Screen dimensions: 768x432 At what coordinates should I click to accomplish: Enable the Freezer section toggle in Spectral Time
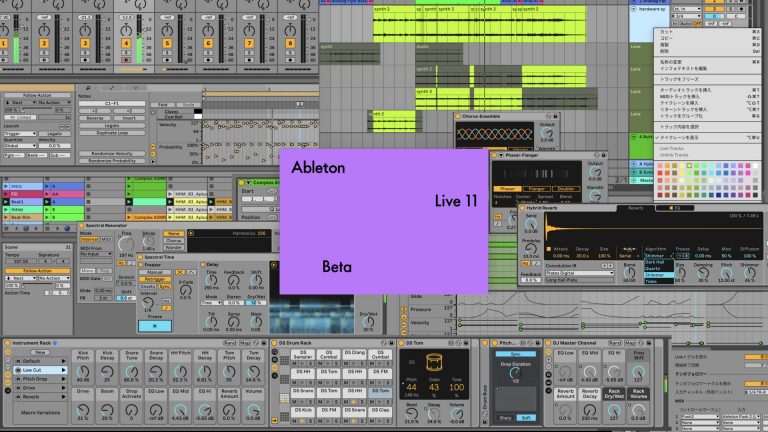click(141, 265)
